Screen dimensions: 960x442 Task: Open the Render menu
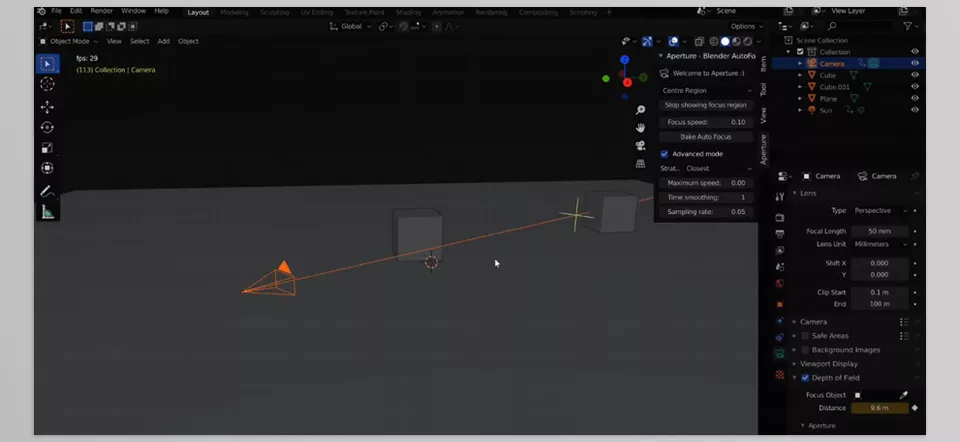(x=101, y=11)
